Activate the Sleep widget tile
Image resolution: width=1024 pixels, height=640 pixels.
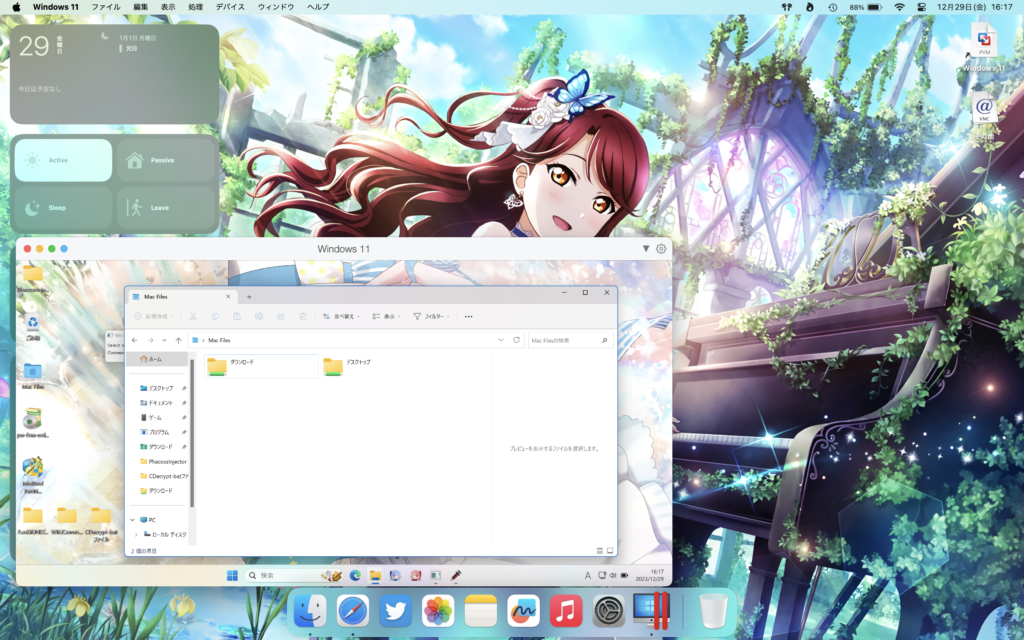pos(63,207)
